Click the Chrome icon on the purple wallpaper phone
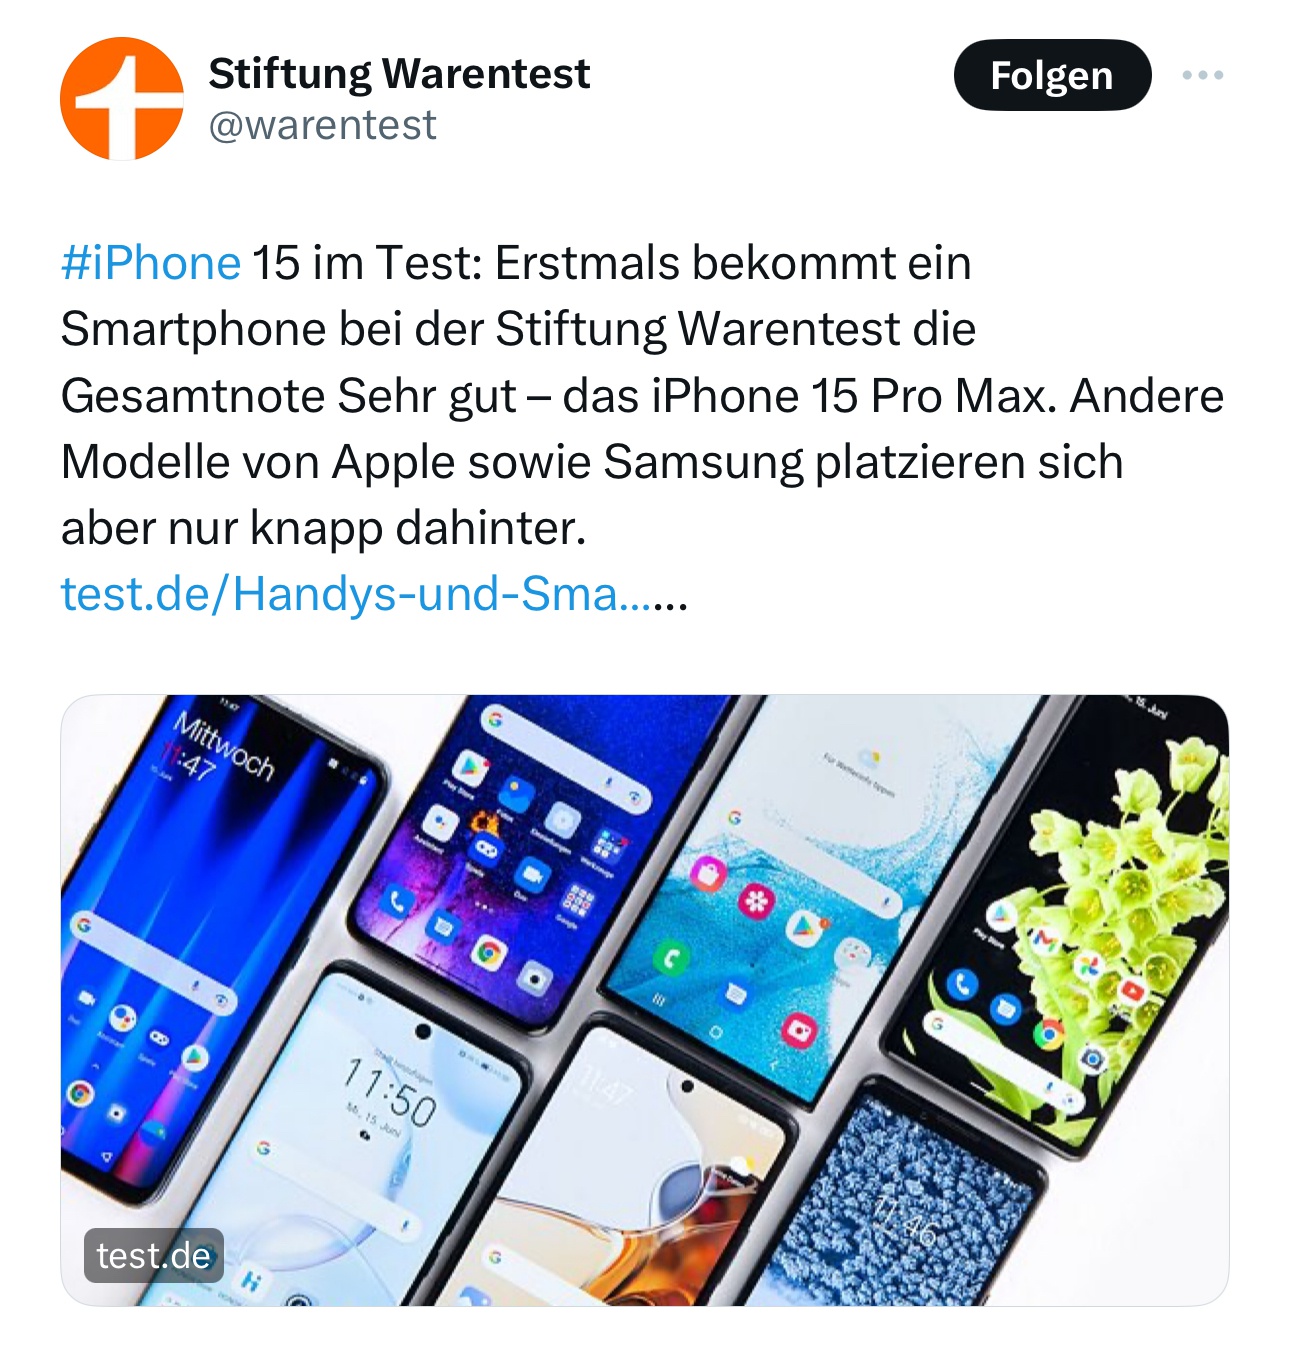 pos(488,954)
